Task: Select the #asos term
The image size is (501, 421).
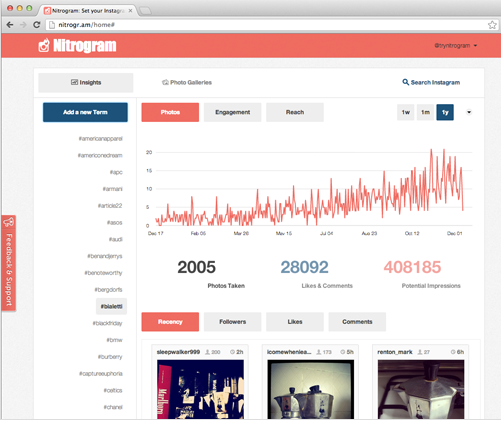Action: click(114, 222)
